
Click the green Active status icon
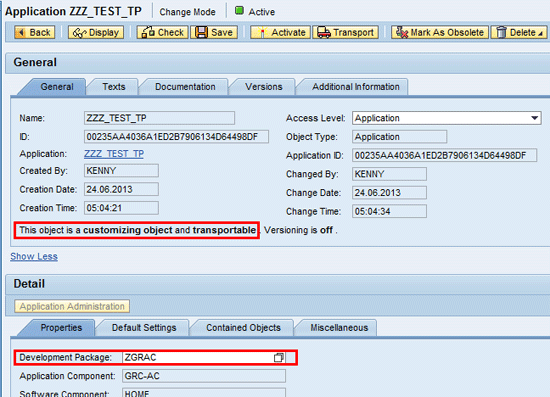coord(239,11)
